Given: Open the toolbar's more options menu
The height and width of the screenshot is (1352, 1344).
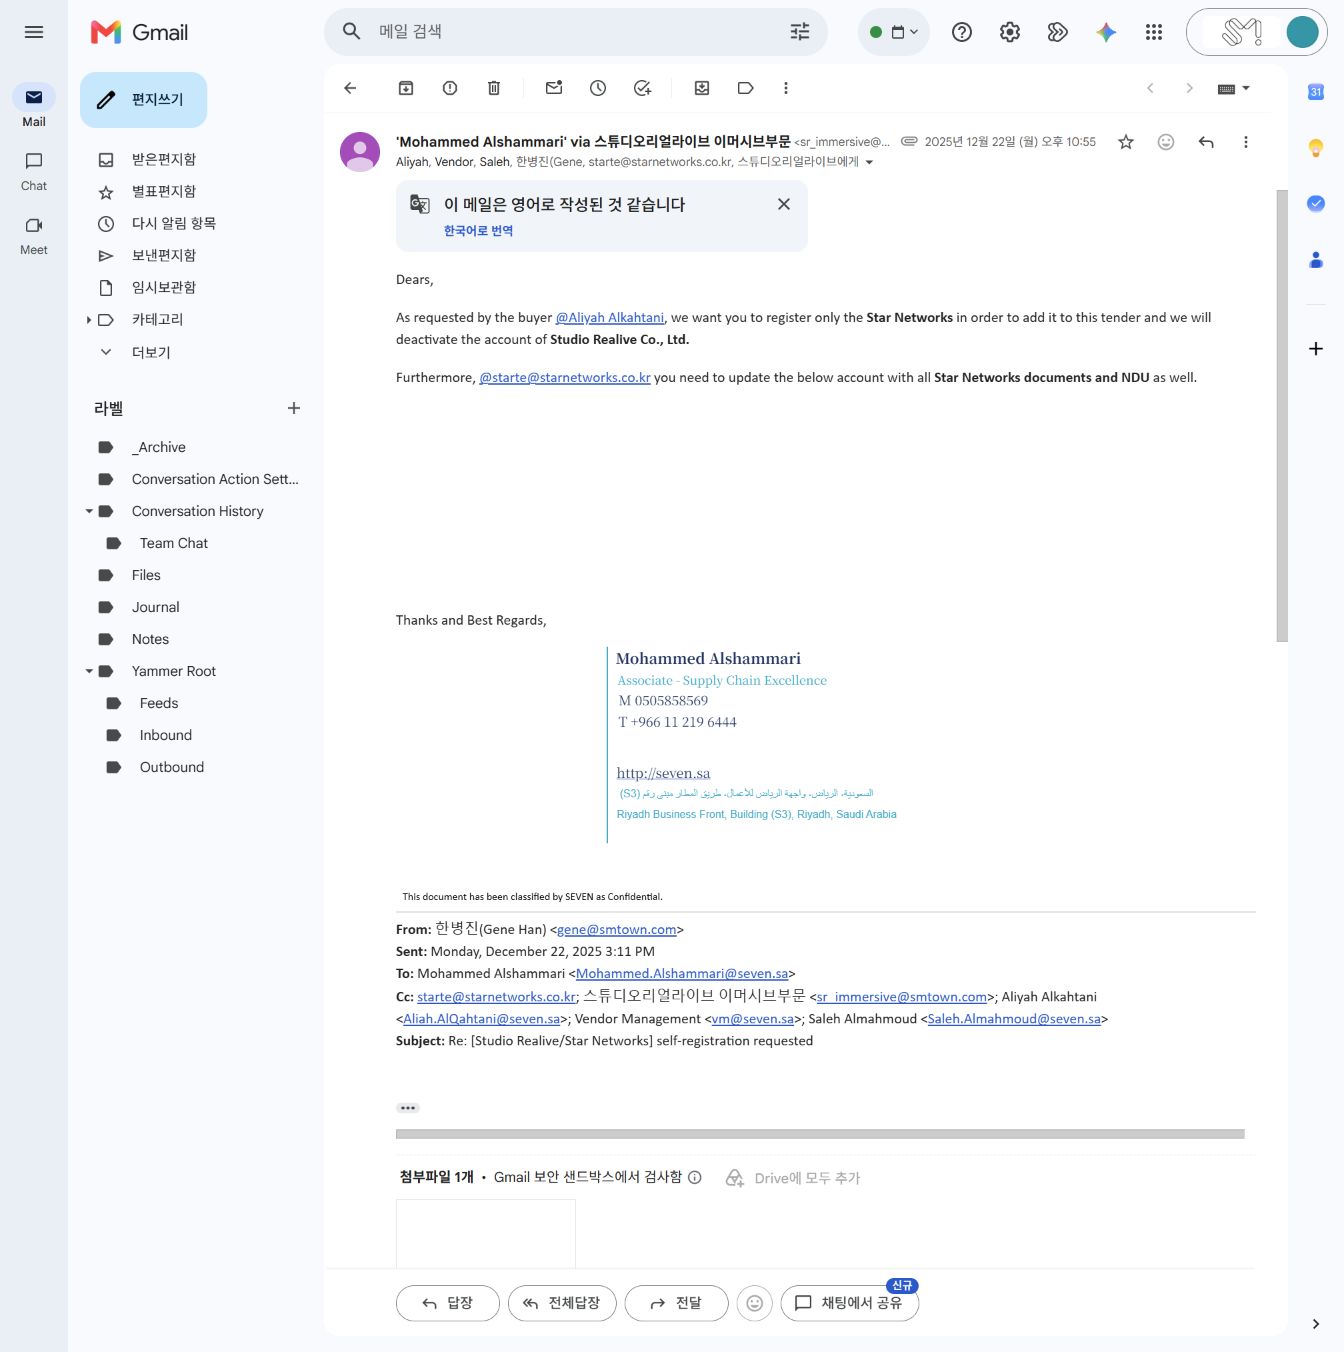Looking at the screenshot, I should 786,88.
